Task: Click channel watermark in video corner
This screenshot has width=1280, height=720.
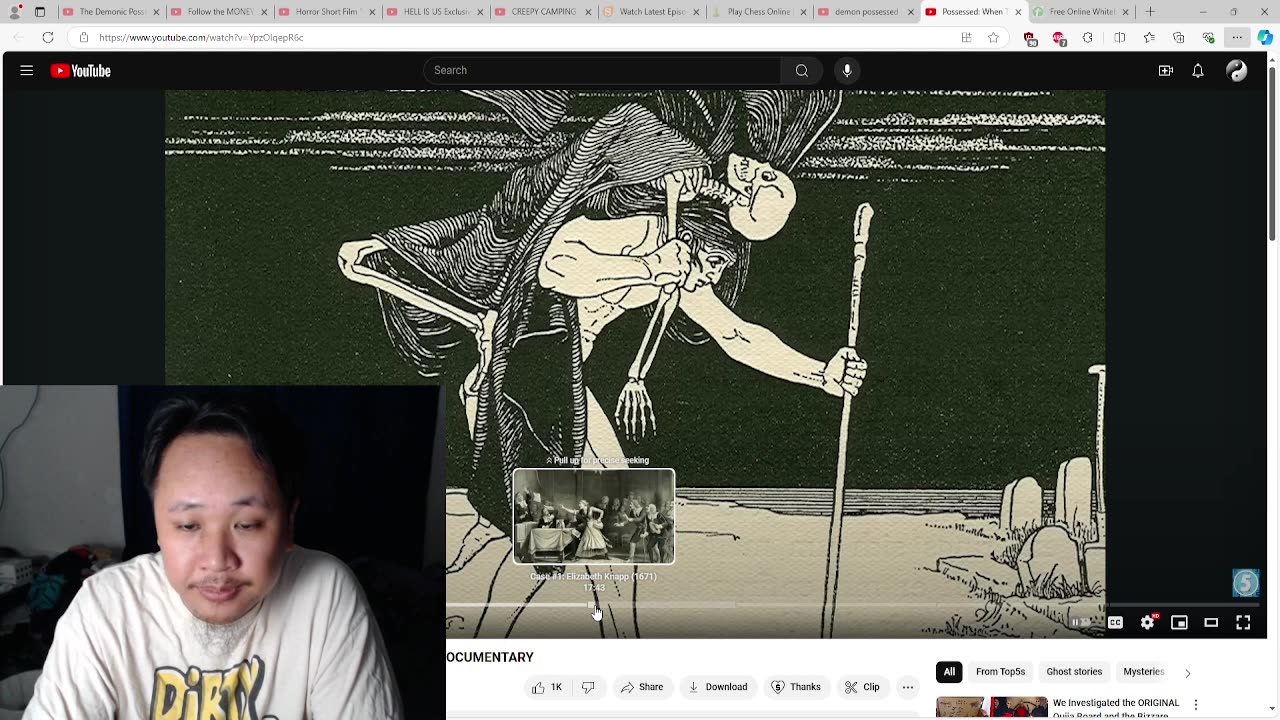Action: coord(1245,583)
